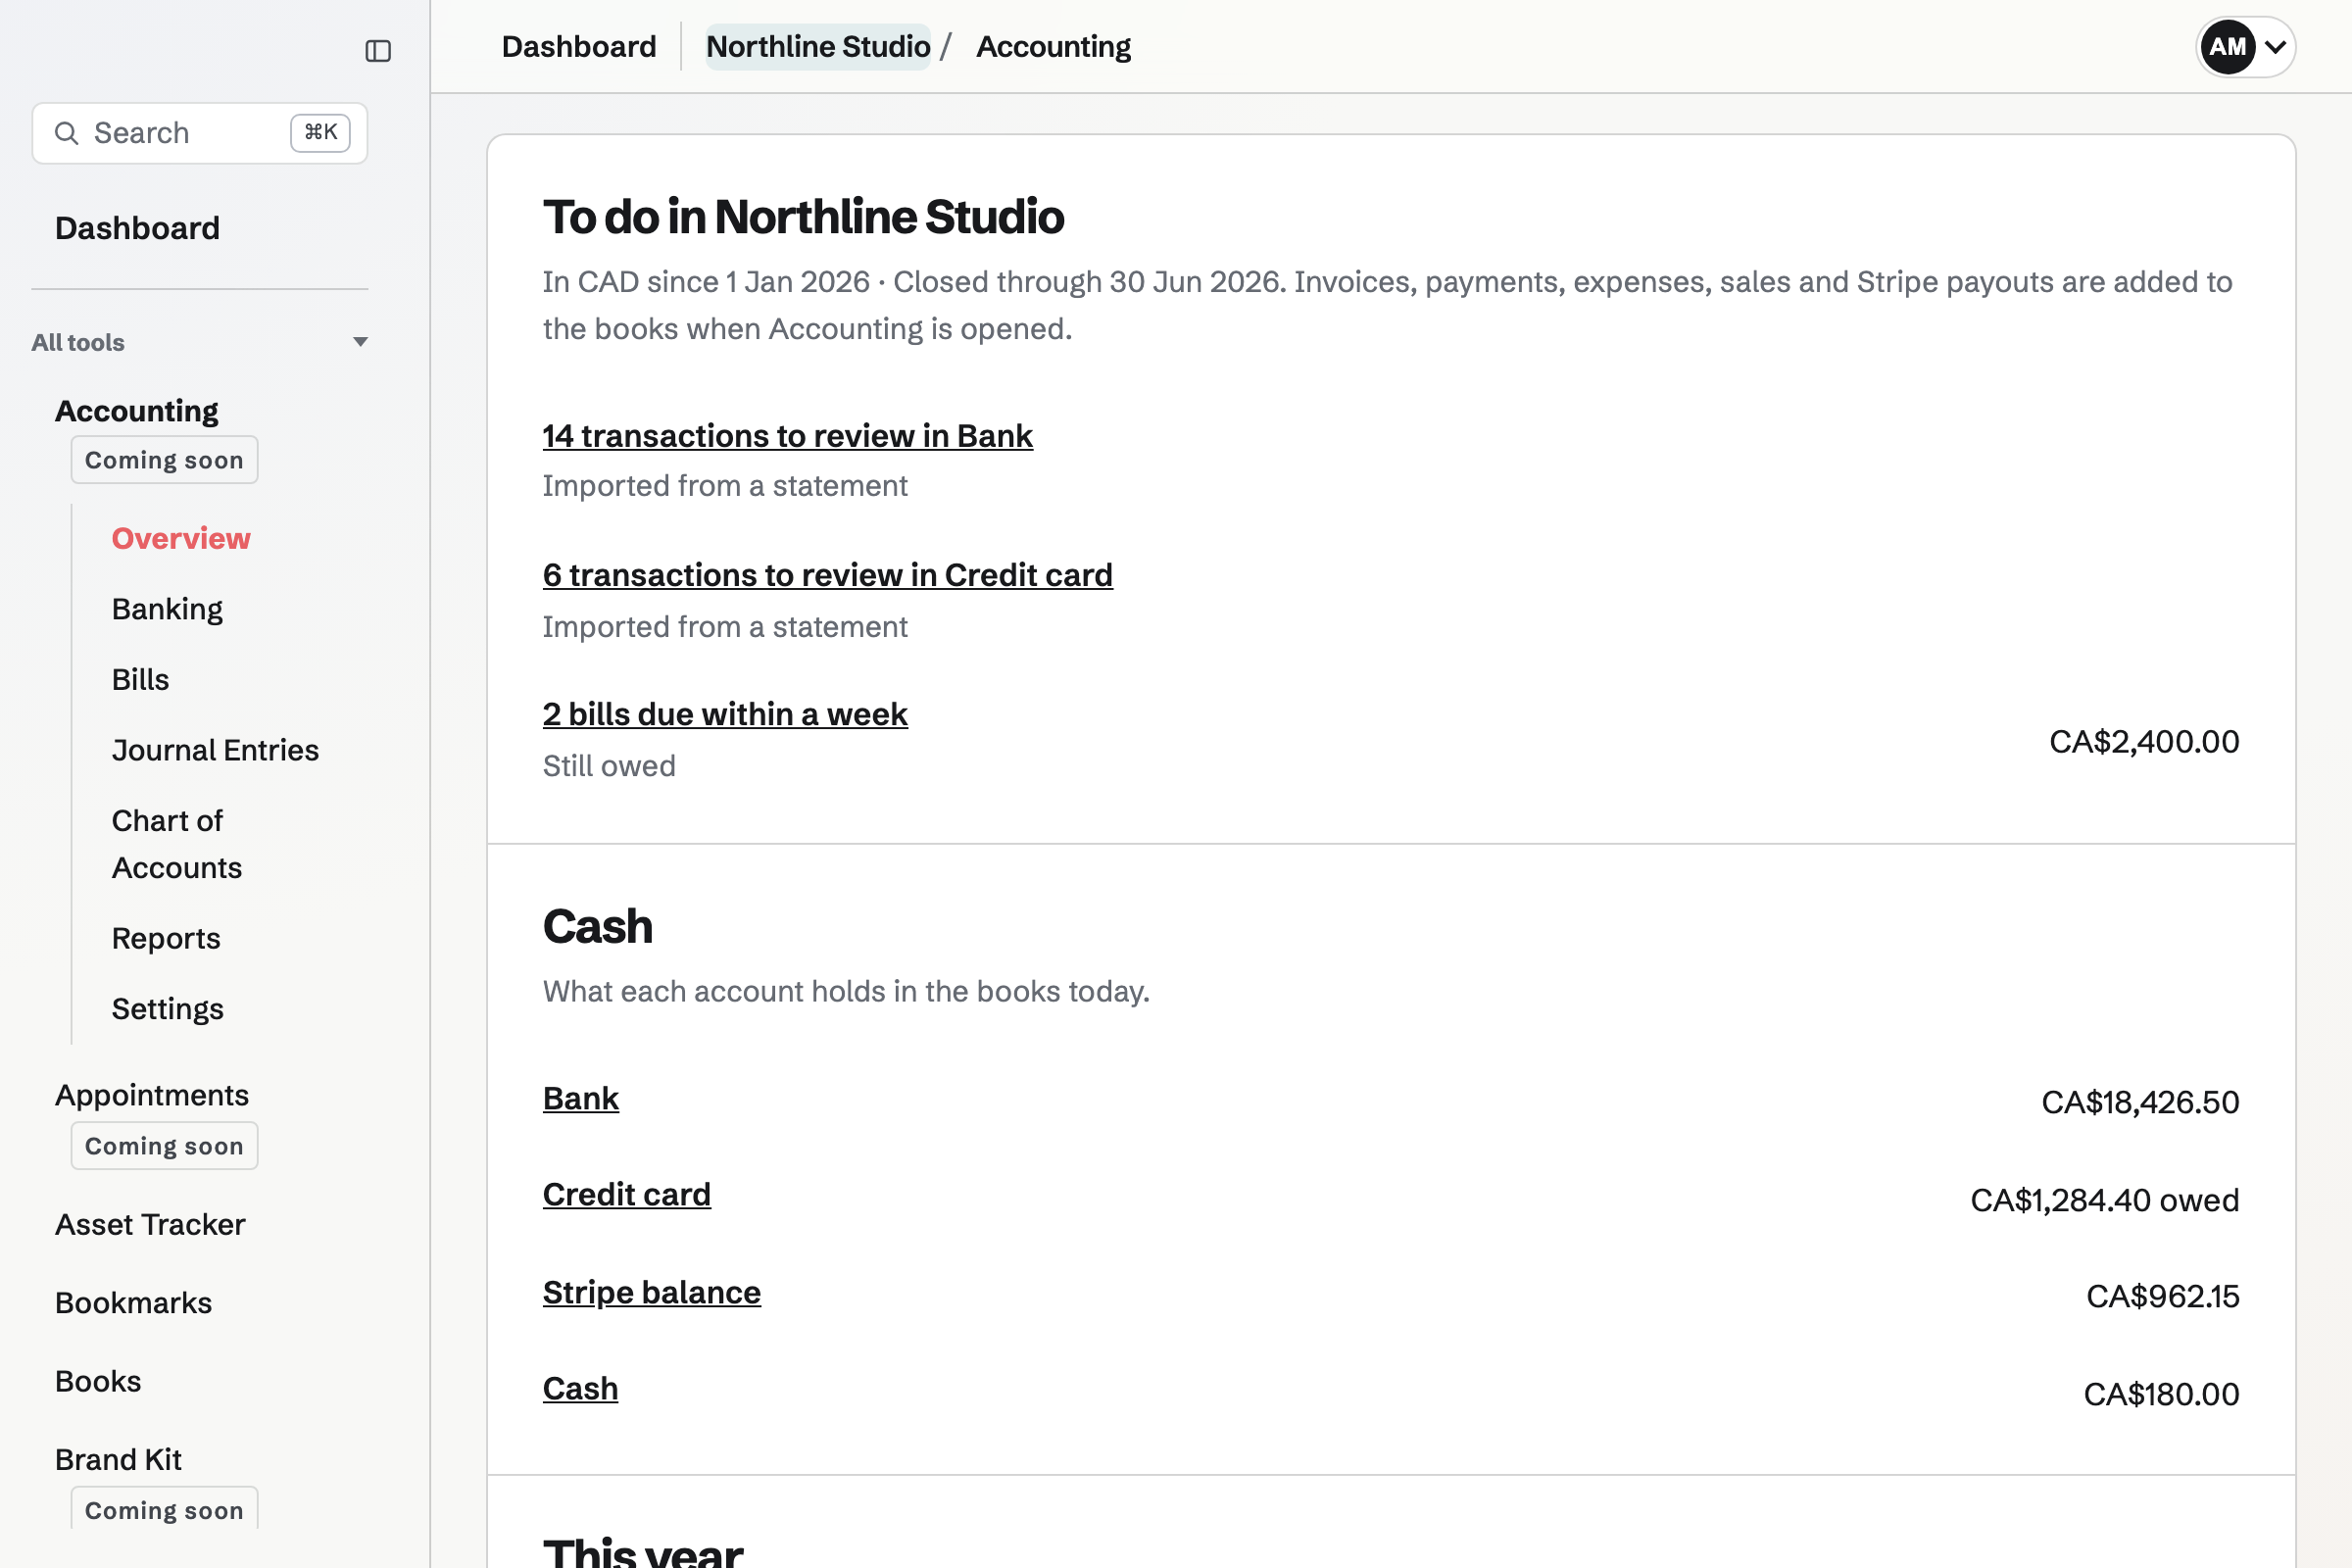Open Reports in sidebar
The height and width of the screenshot is (1568, 2352).
point(166,938)
